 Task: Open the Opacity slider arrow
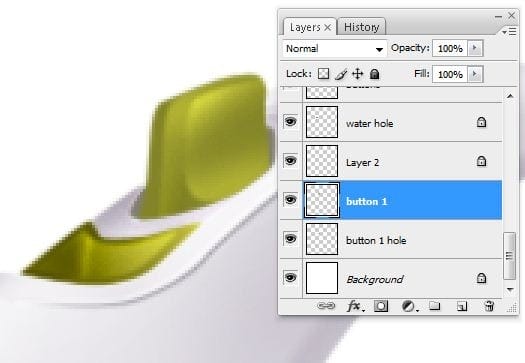[475, 48]
